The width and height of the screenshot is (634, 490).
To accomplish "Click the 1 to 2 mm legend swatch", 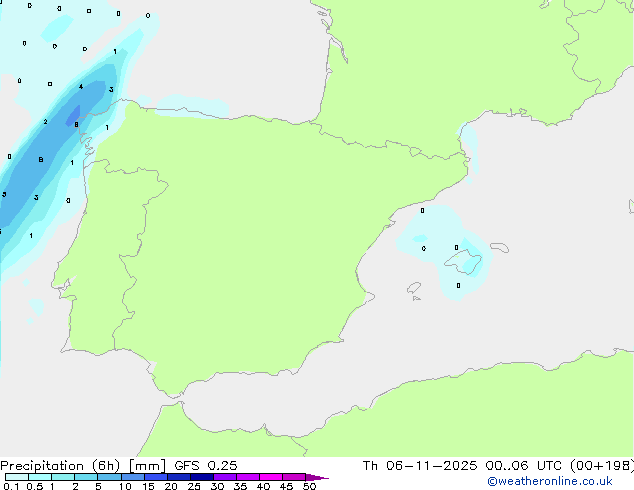I will tap(63, 477).
